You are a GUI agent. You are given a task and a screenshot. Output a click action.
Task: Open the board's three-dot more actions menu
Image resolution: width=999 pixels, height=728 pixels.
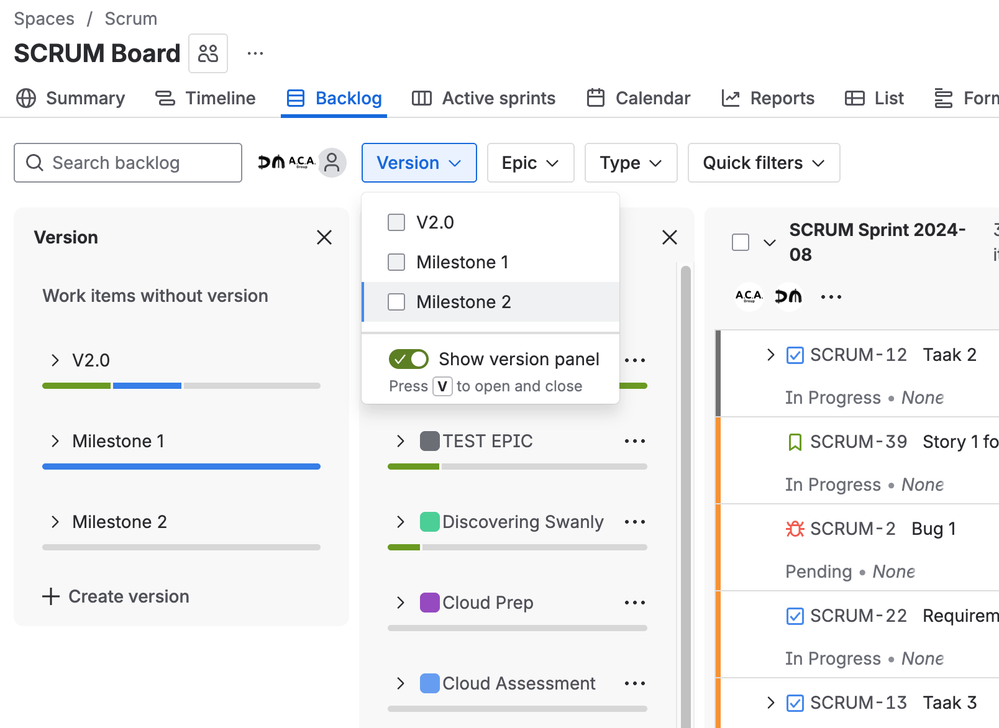click(255, 54)
